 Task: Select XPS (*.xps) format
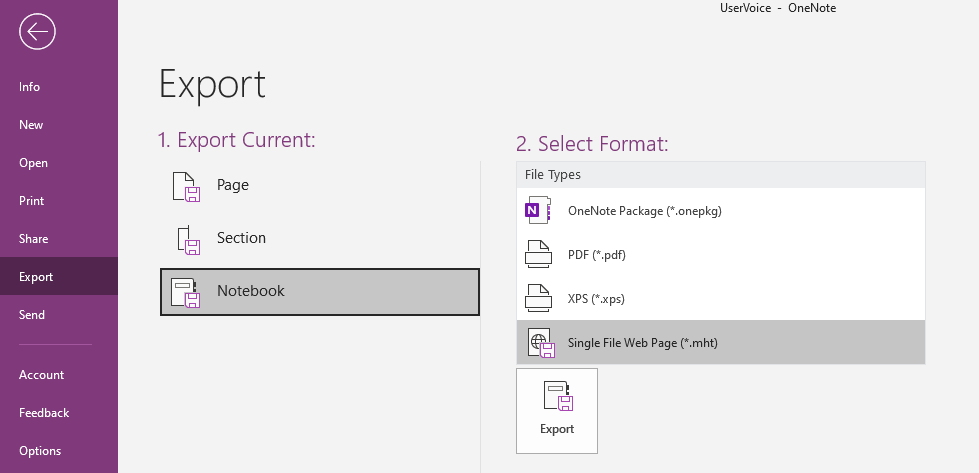click(721, 298)
